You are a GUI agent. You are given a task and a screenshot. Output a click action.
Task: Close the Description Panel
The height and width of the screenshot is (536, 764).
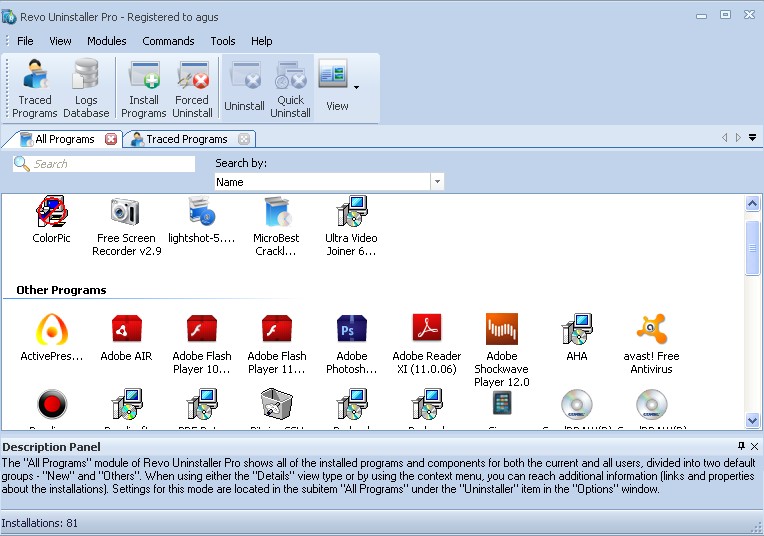754,446
